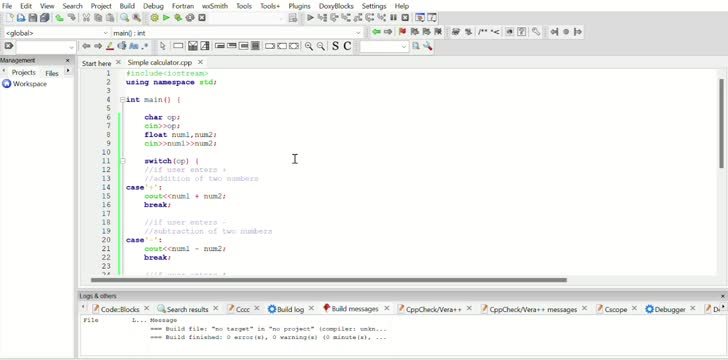The height and width of the screenshot is (360, 728).
Task: Click the Build gear icon
Action: point(155,18)
